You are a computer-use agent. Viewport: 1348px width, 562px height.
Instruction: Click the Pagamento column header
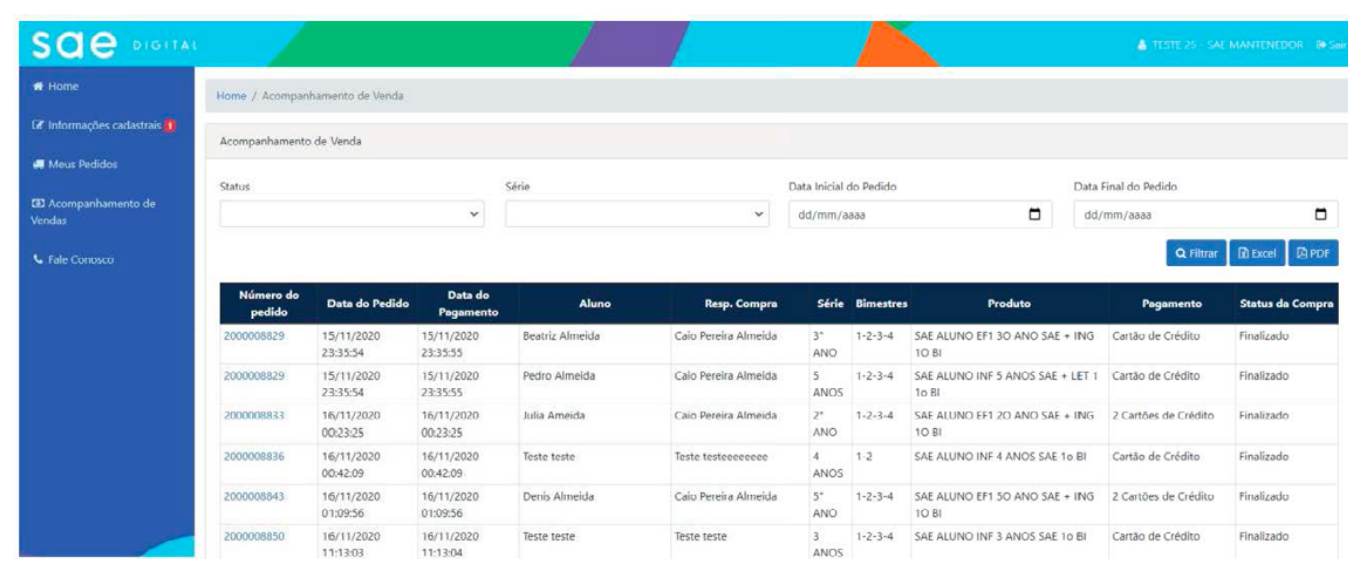point(1172,303)
